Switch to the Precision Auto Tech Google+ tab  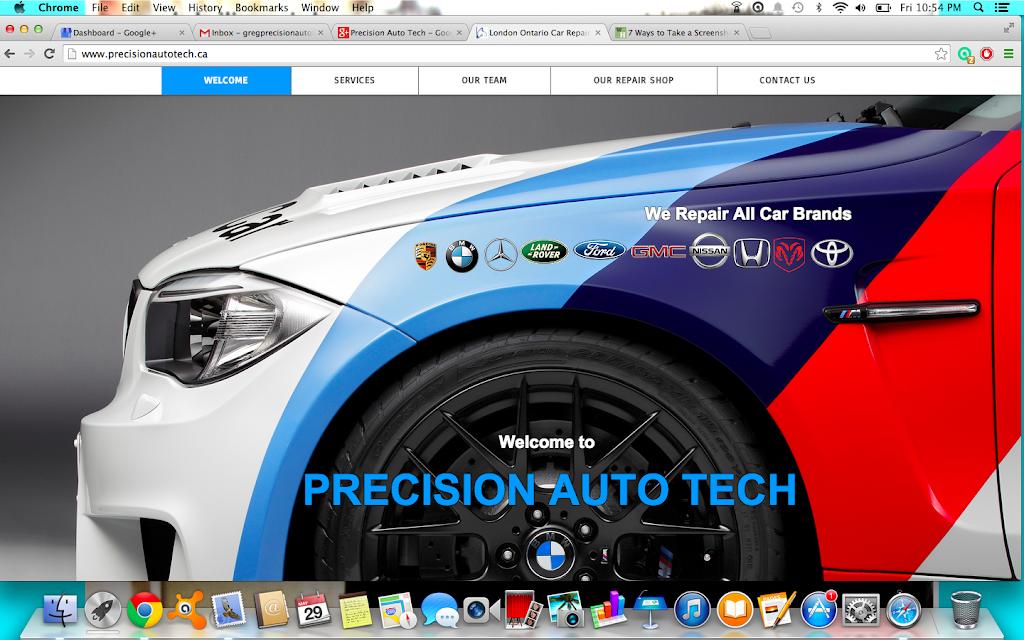click(400, 33)
